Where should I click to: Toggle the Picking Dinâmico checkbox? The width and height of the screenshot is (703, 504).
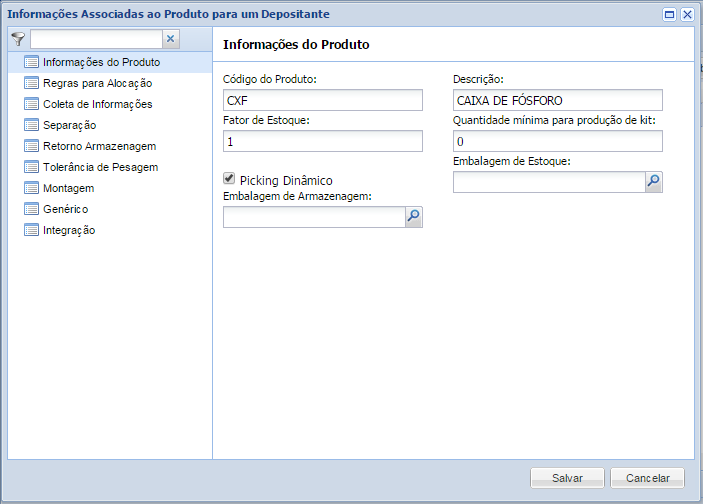[x=229, y=178]
